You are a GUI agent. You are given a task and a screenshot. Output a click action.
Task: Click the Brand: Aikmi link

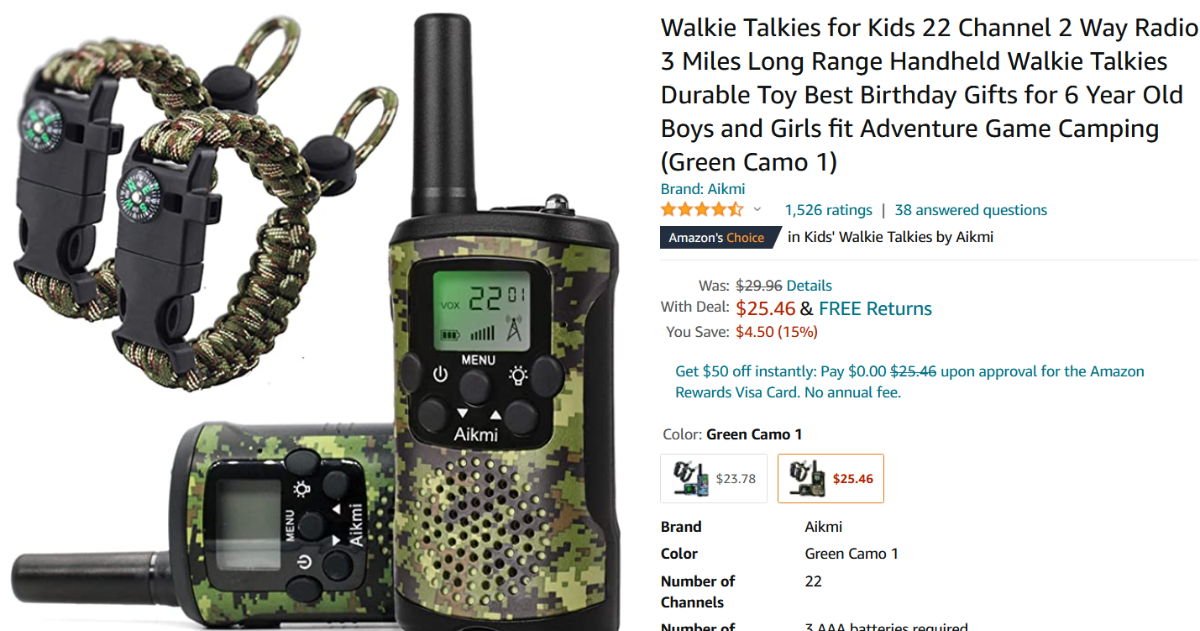coord(703,189)
